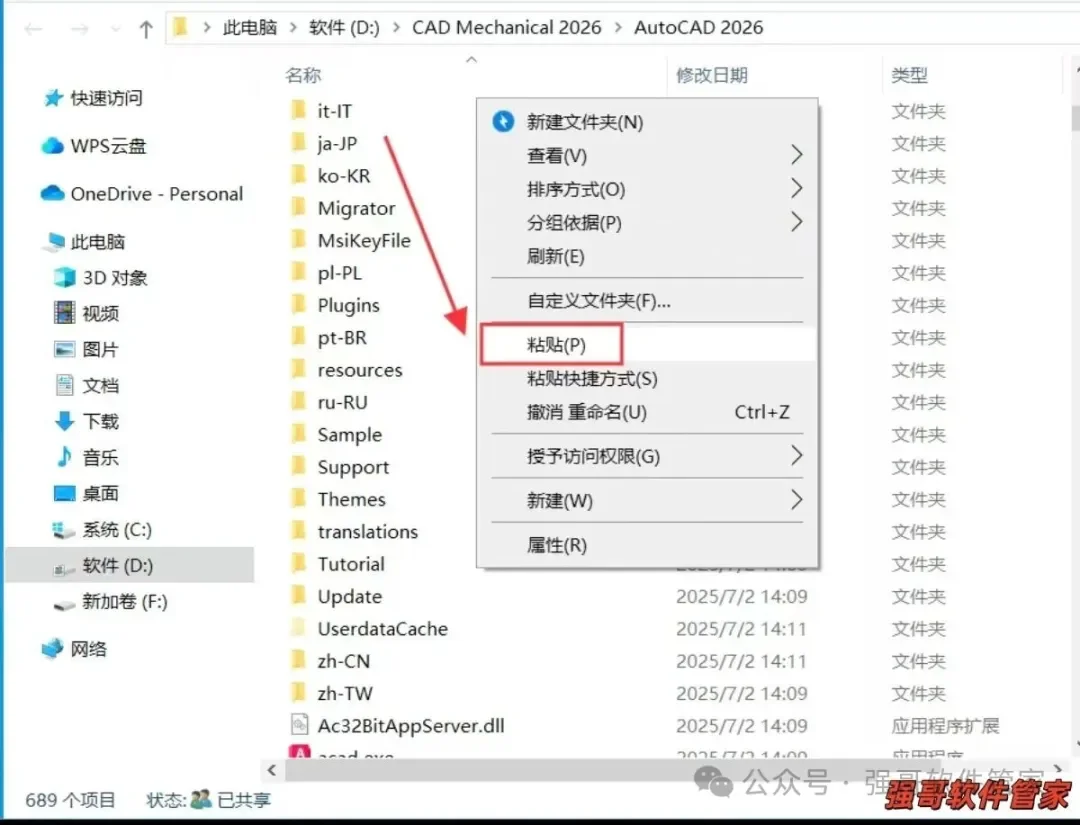Select the ko-KR folder
Image resolution: width=1080 pixels, height=825 pixels.
point(344,176)
